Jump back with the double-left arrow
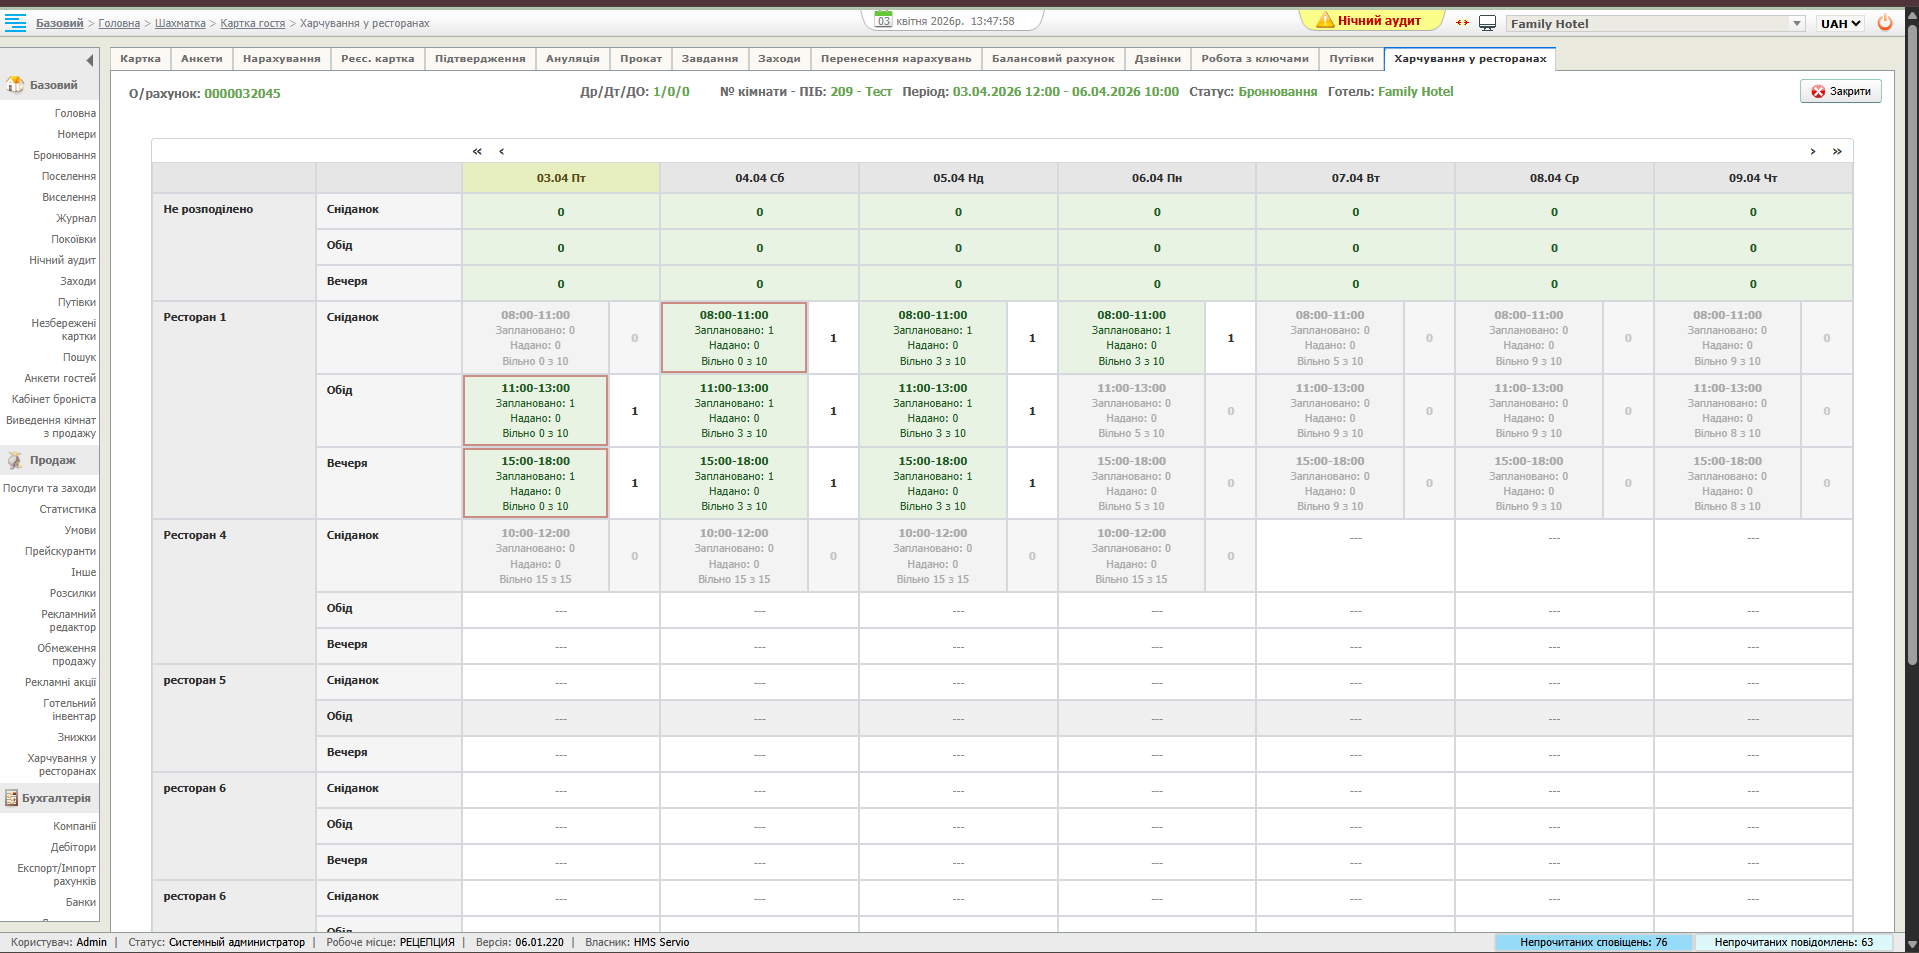1919x953 pixels. pyautogui.click(x=477, y=151)
